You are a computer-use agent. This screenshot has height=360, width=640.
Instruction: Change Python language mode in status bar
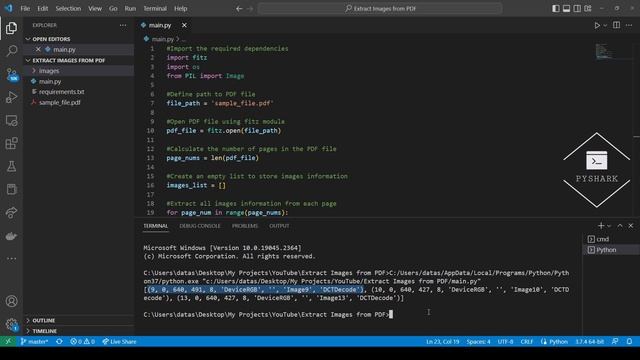[x=558, y=341]
